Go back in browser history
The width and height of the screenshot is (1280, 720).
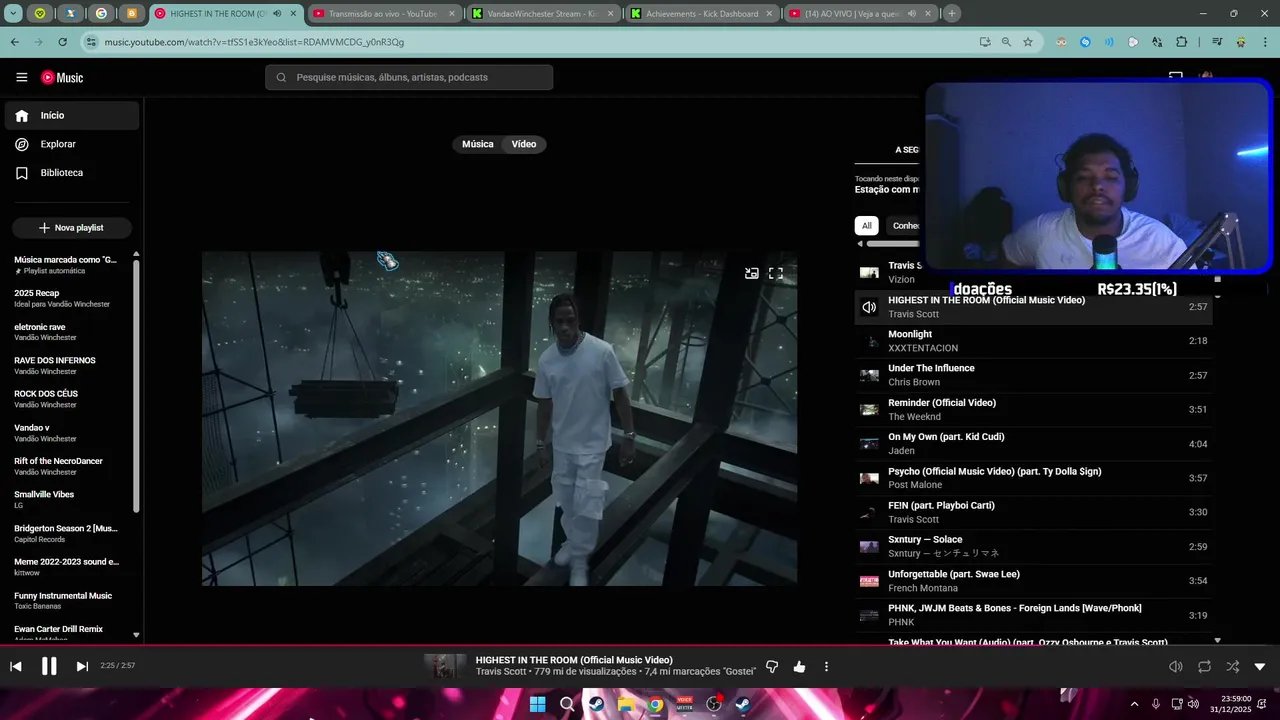click(x=14, y=42)
